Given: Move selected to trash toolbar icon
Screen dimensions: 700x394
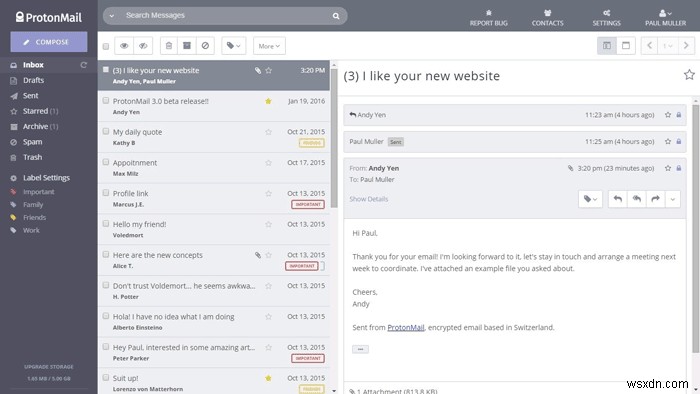Looking at the screenshot, I should tap(169, 46).
